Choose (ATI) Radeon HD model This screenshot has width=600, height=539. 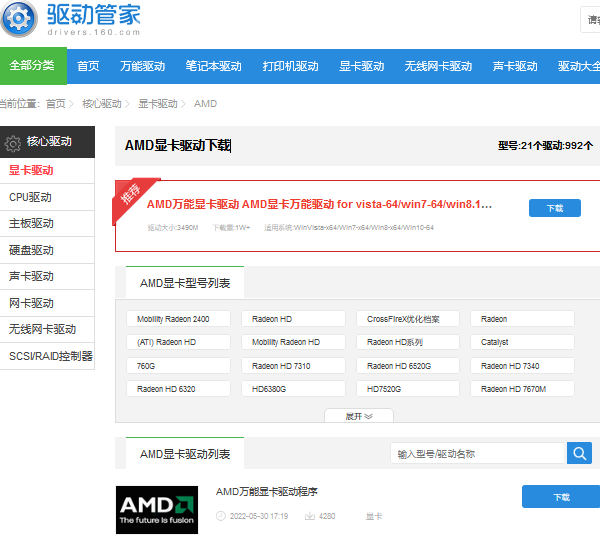(x=178, y=342)
